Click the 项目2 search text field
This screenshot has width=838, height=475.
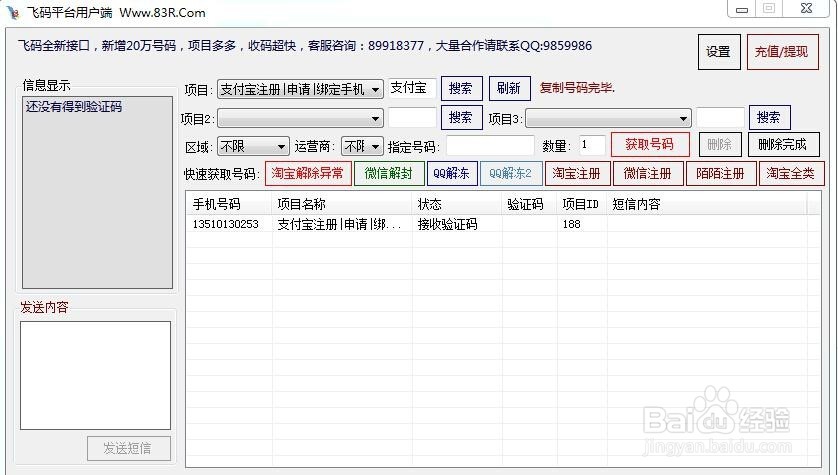pos(412,118)
